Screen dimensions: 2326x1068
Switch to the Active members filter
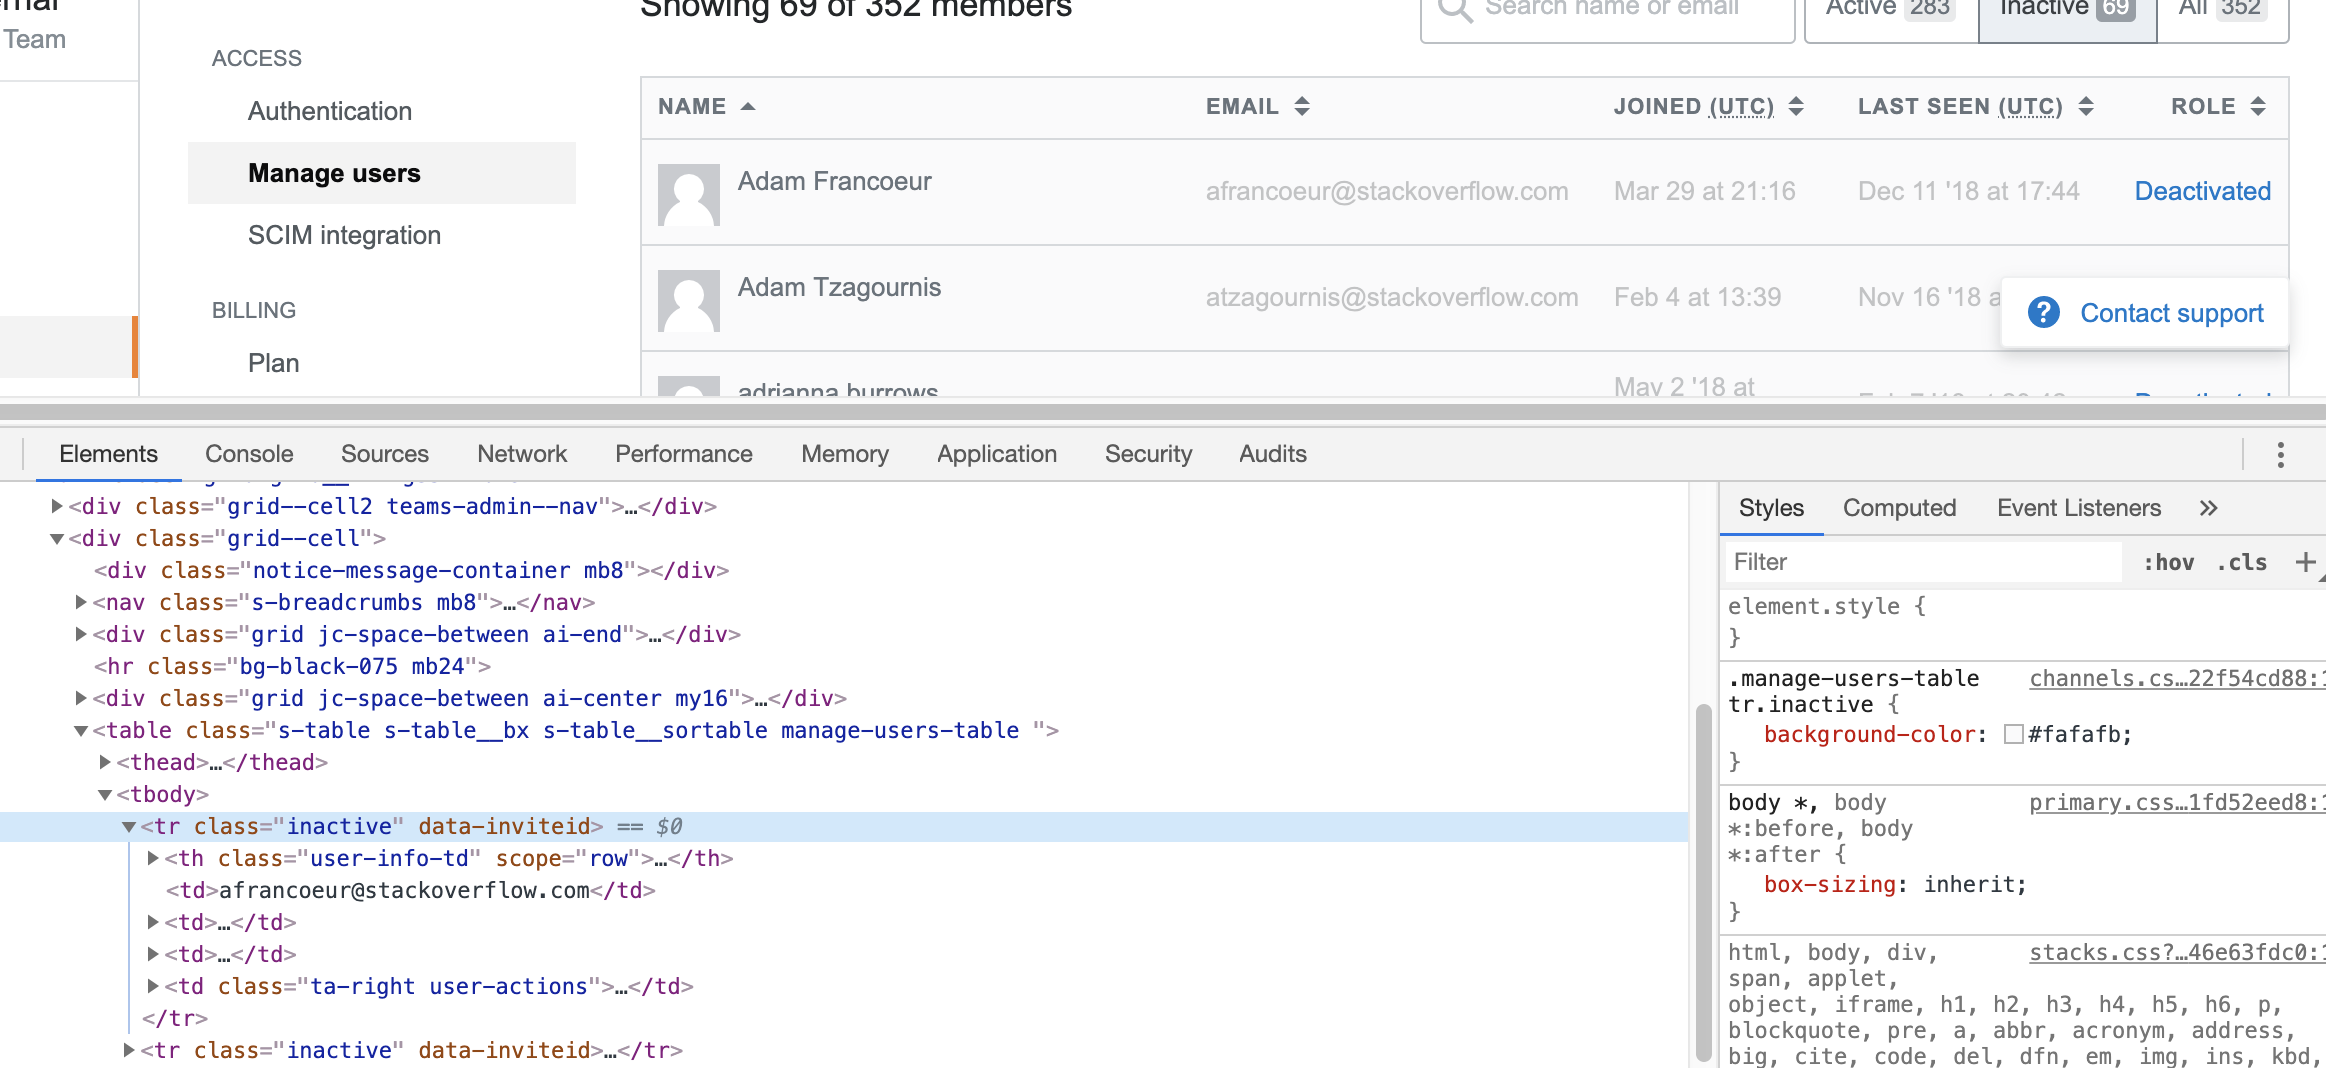(x=1886, y=8)
